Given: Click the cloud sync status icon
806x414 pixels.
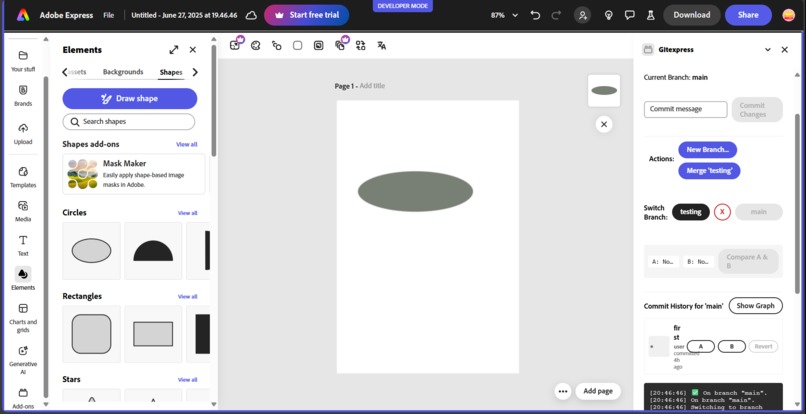Looking at the screenshot, I should (x=251, y=15).
